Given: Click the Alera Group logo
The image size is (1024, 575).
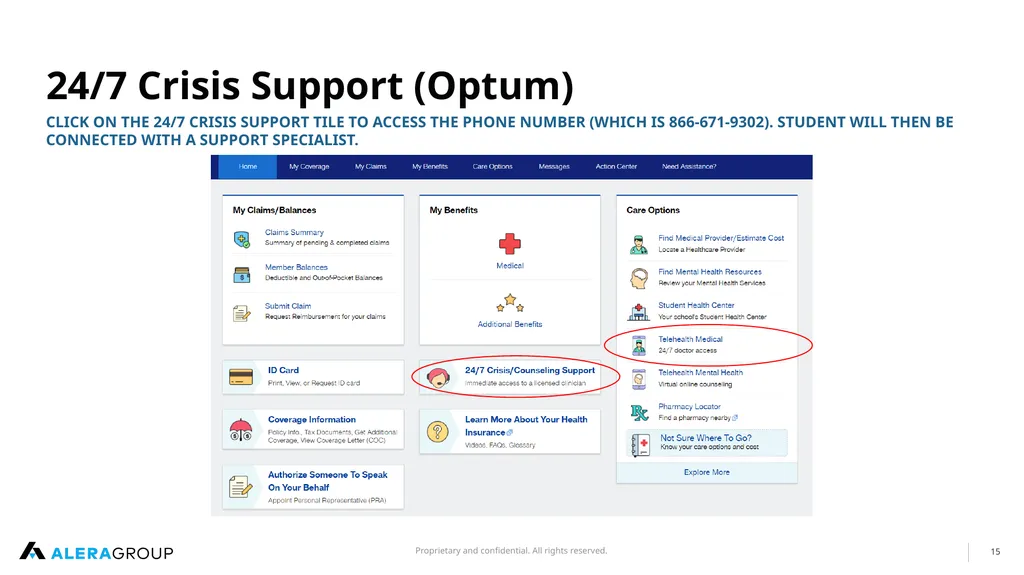Looking at the screenshot, I should [x=97, y=552].
